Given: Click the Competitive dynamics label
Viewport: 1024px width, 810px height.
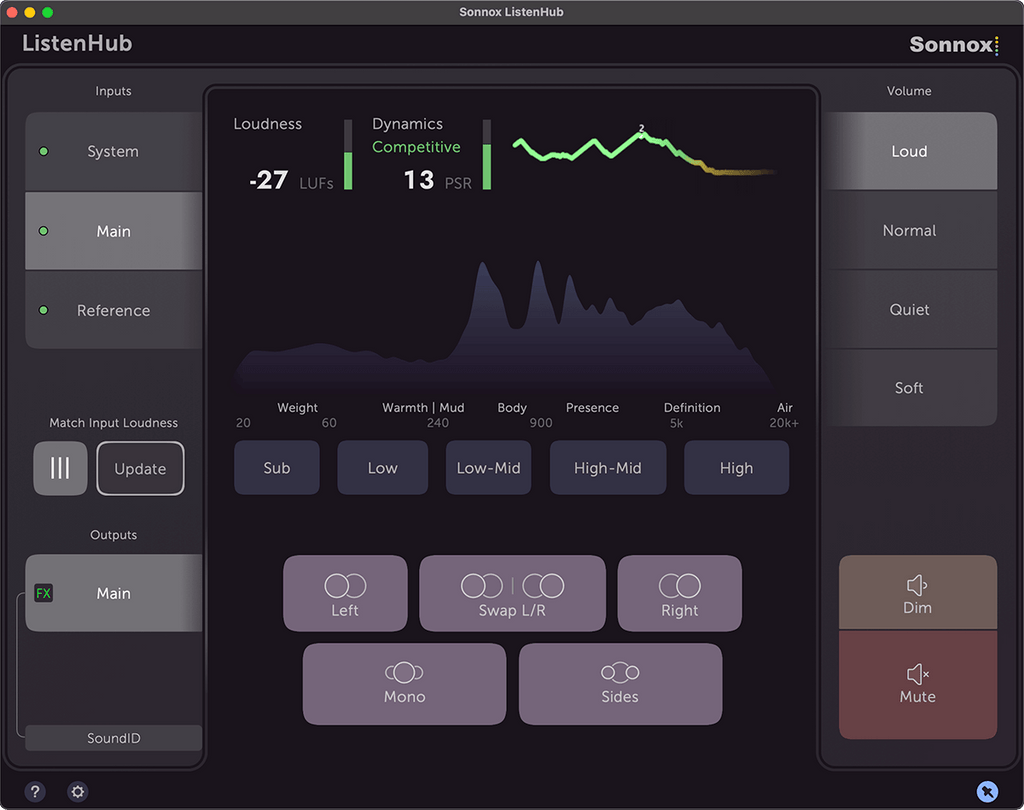Looking at the screenshot, I should 416,147.
